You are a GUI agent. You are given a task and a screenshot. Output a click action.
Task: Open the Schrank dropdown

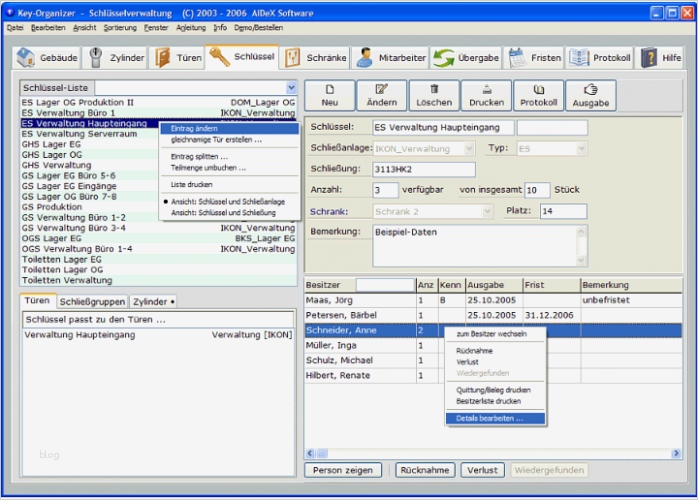[487, 211]
